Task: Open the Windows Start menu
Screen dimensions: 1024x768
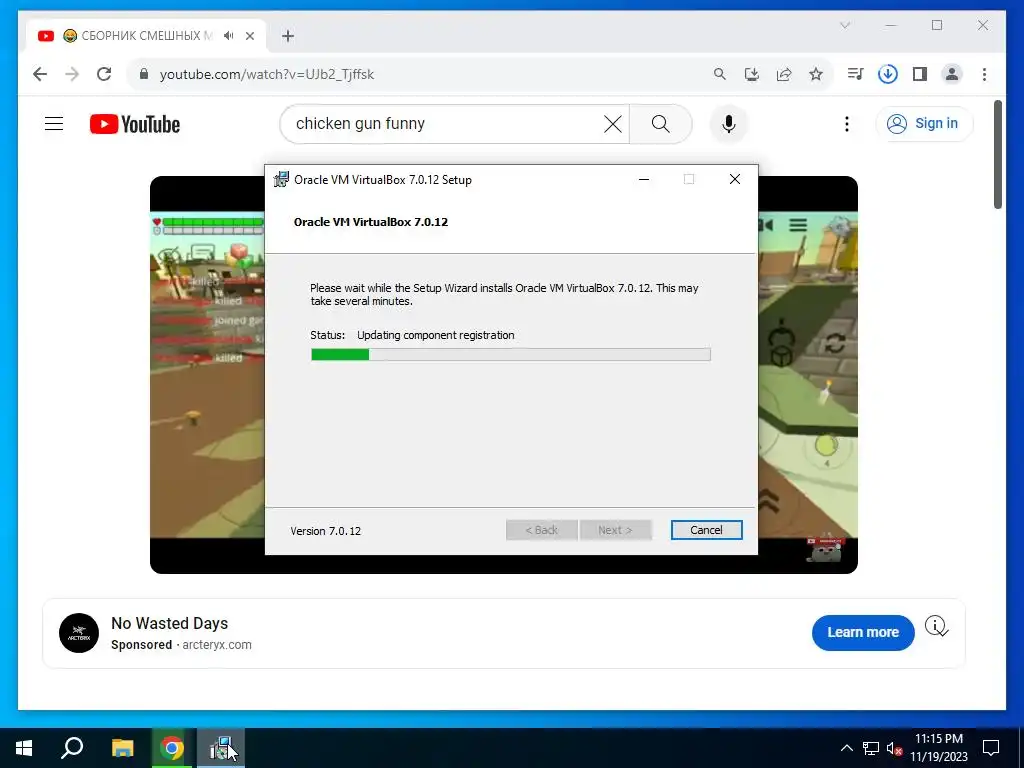Action: [24, 748]
